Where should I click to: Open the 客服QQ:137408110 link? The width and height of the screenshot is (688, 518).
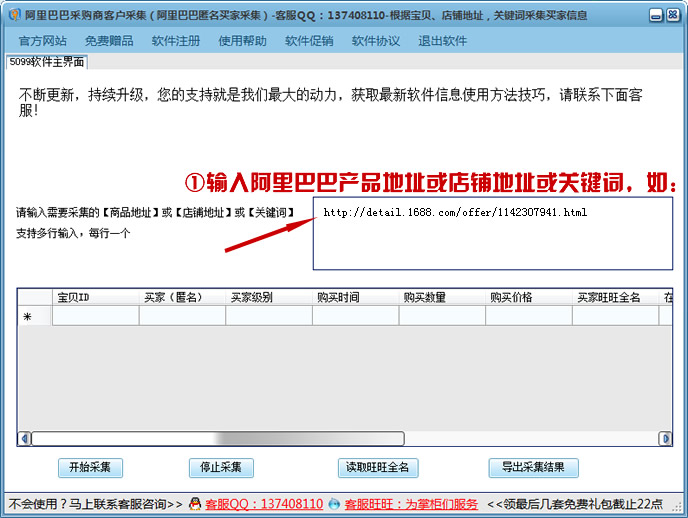[x=264, y=504]
